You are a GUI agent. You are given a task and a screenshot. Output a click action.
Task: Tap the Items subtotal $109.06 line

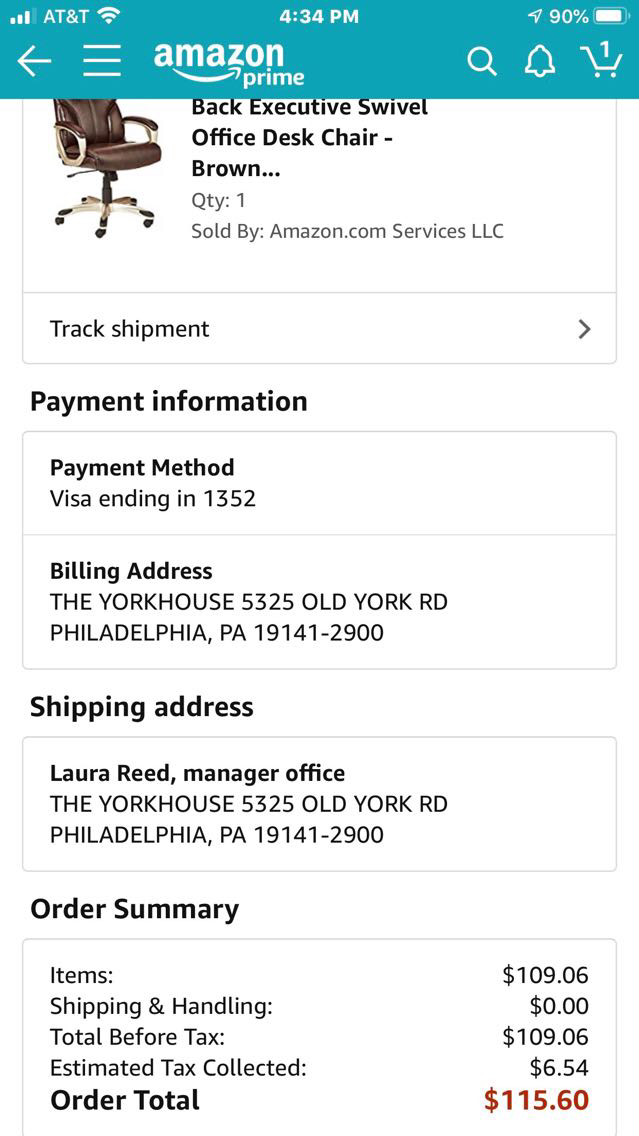[319, 975]
